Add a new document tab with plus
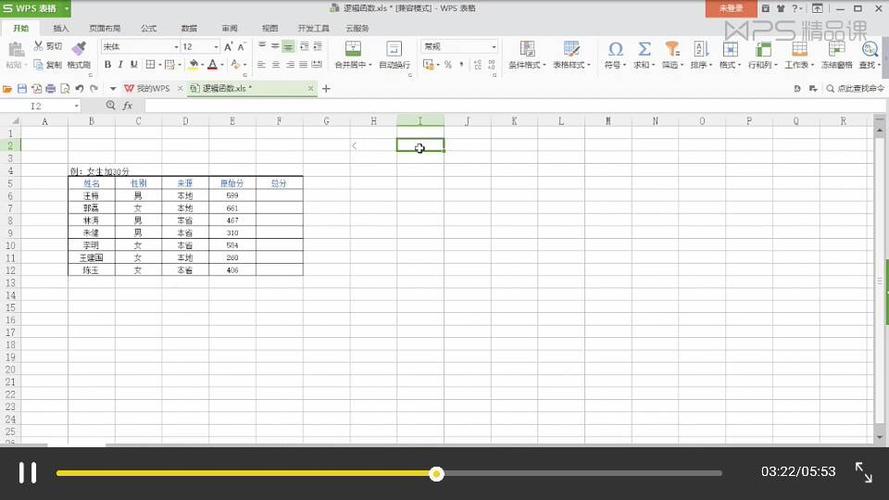 click(x=326, y=88)
